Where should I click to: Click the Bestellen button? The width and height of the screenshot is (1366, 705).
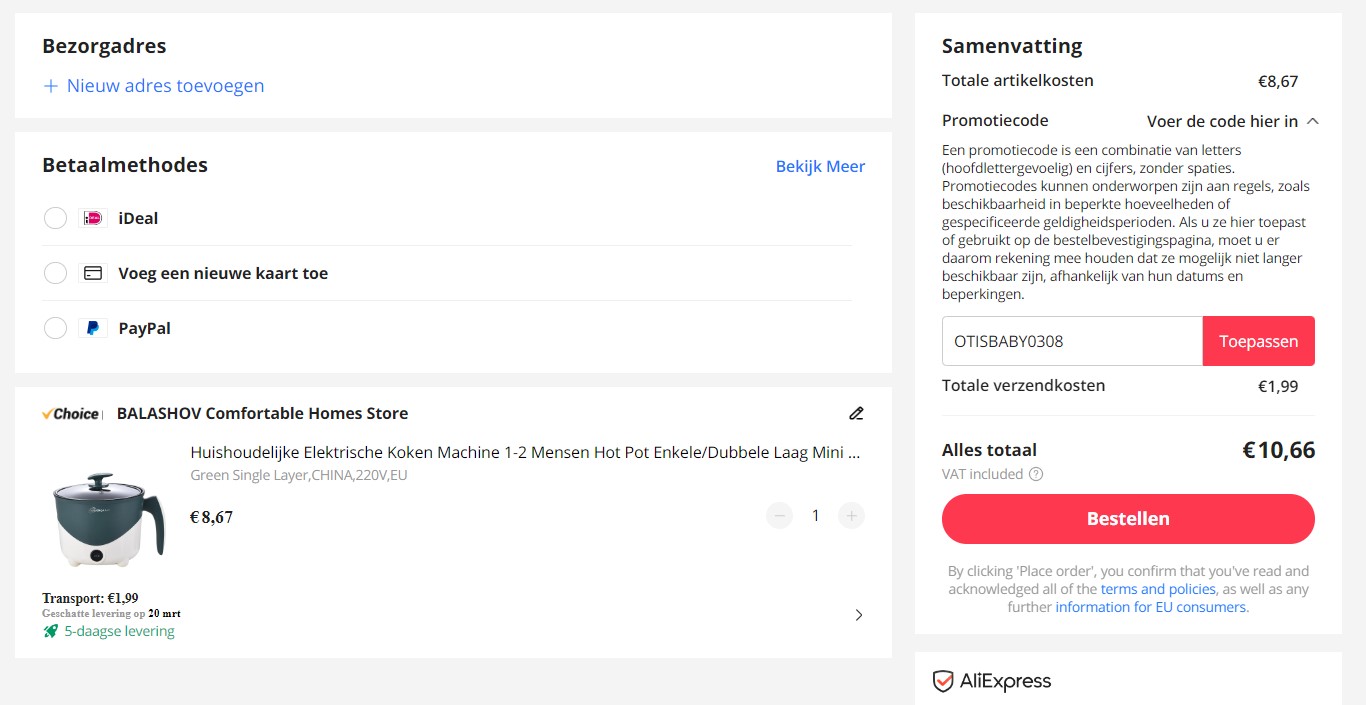(x=1128, y=519)
